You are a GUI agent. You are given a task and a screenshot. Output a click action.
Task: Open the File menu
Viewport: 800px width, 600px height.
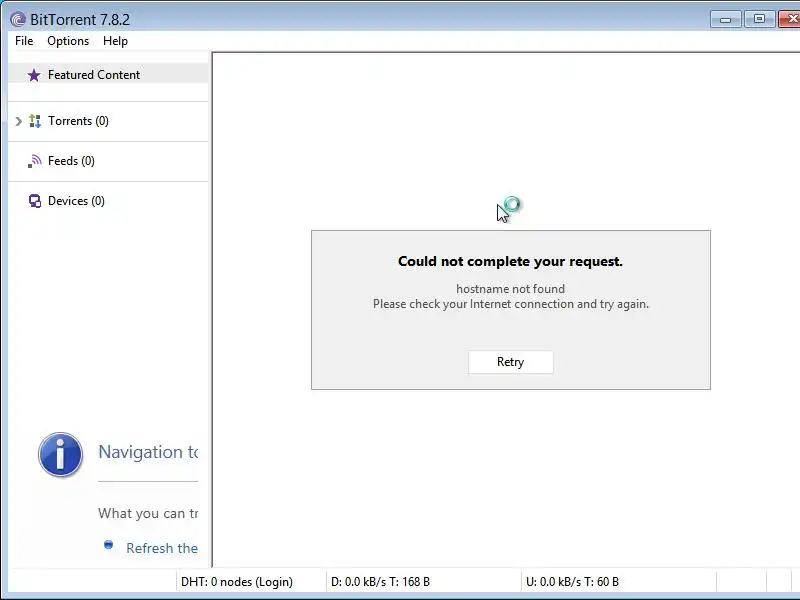(24, 41)
